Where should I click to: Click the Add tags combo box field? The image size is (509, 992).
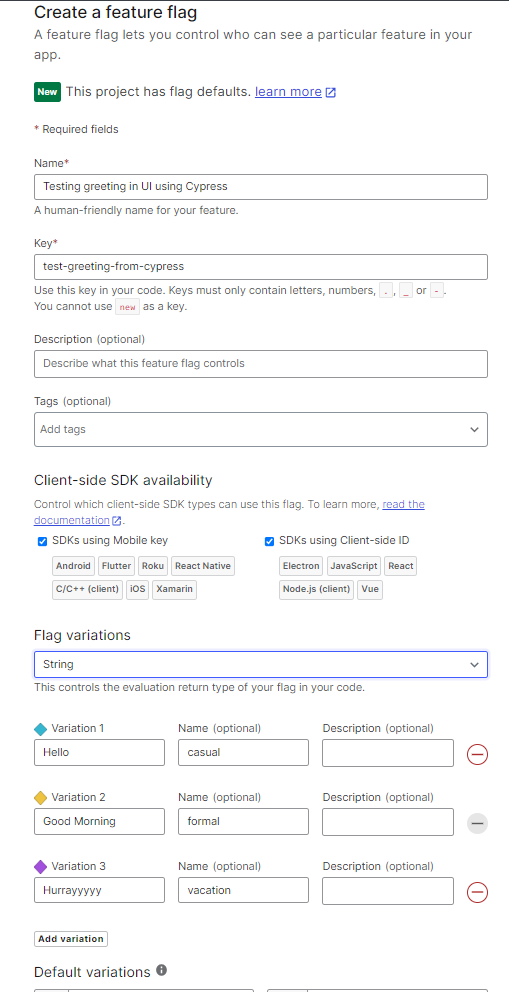[x=261, y=430]
